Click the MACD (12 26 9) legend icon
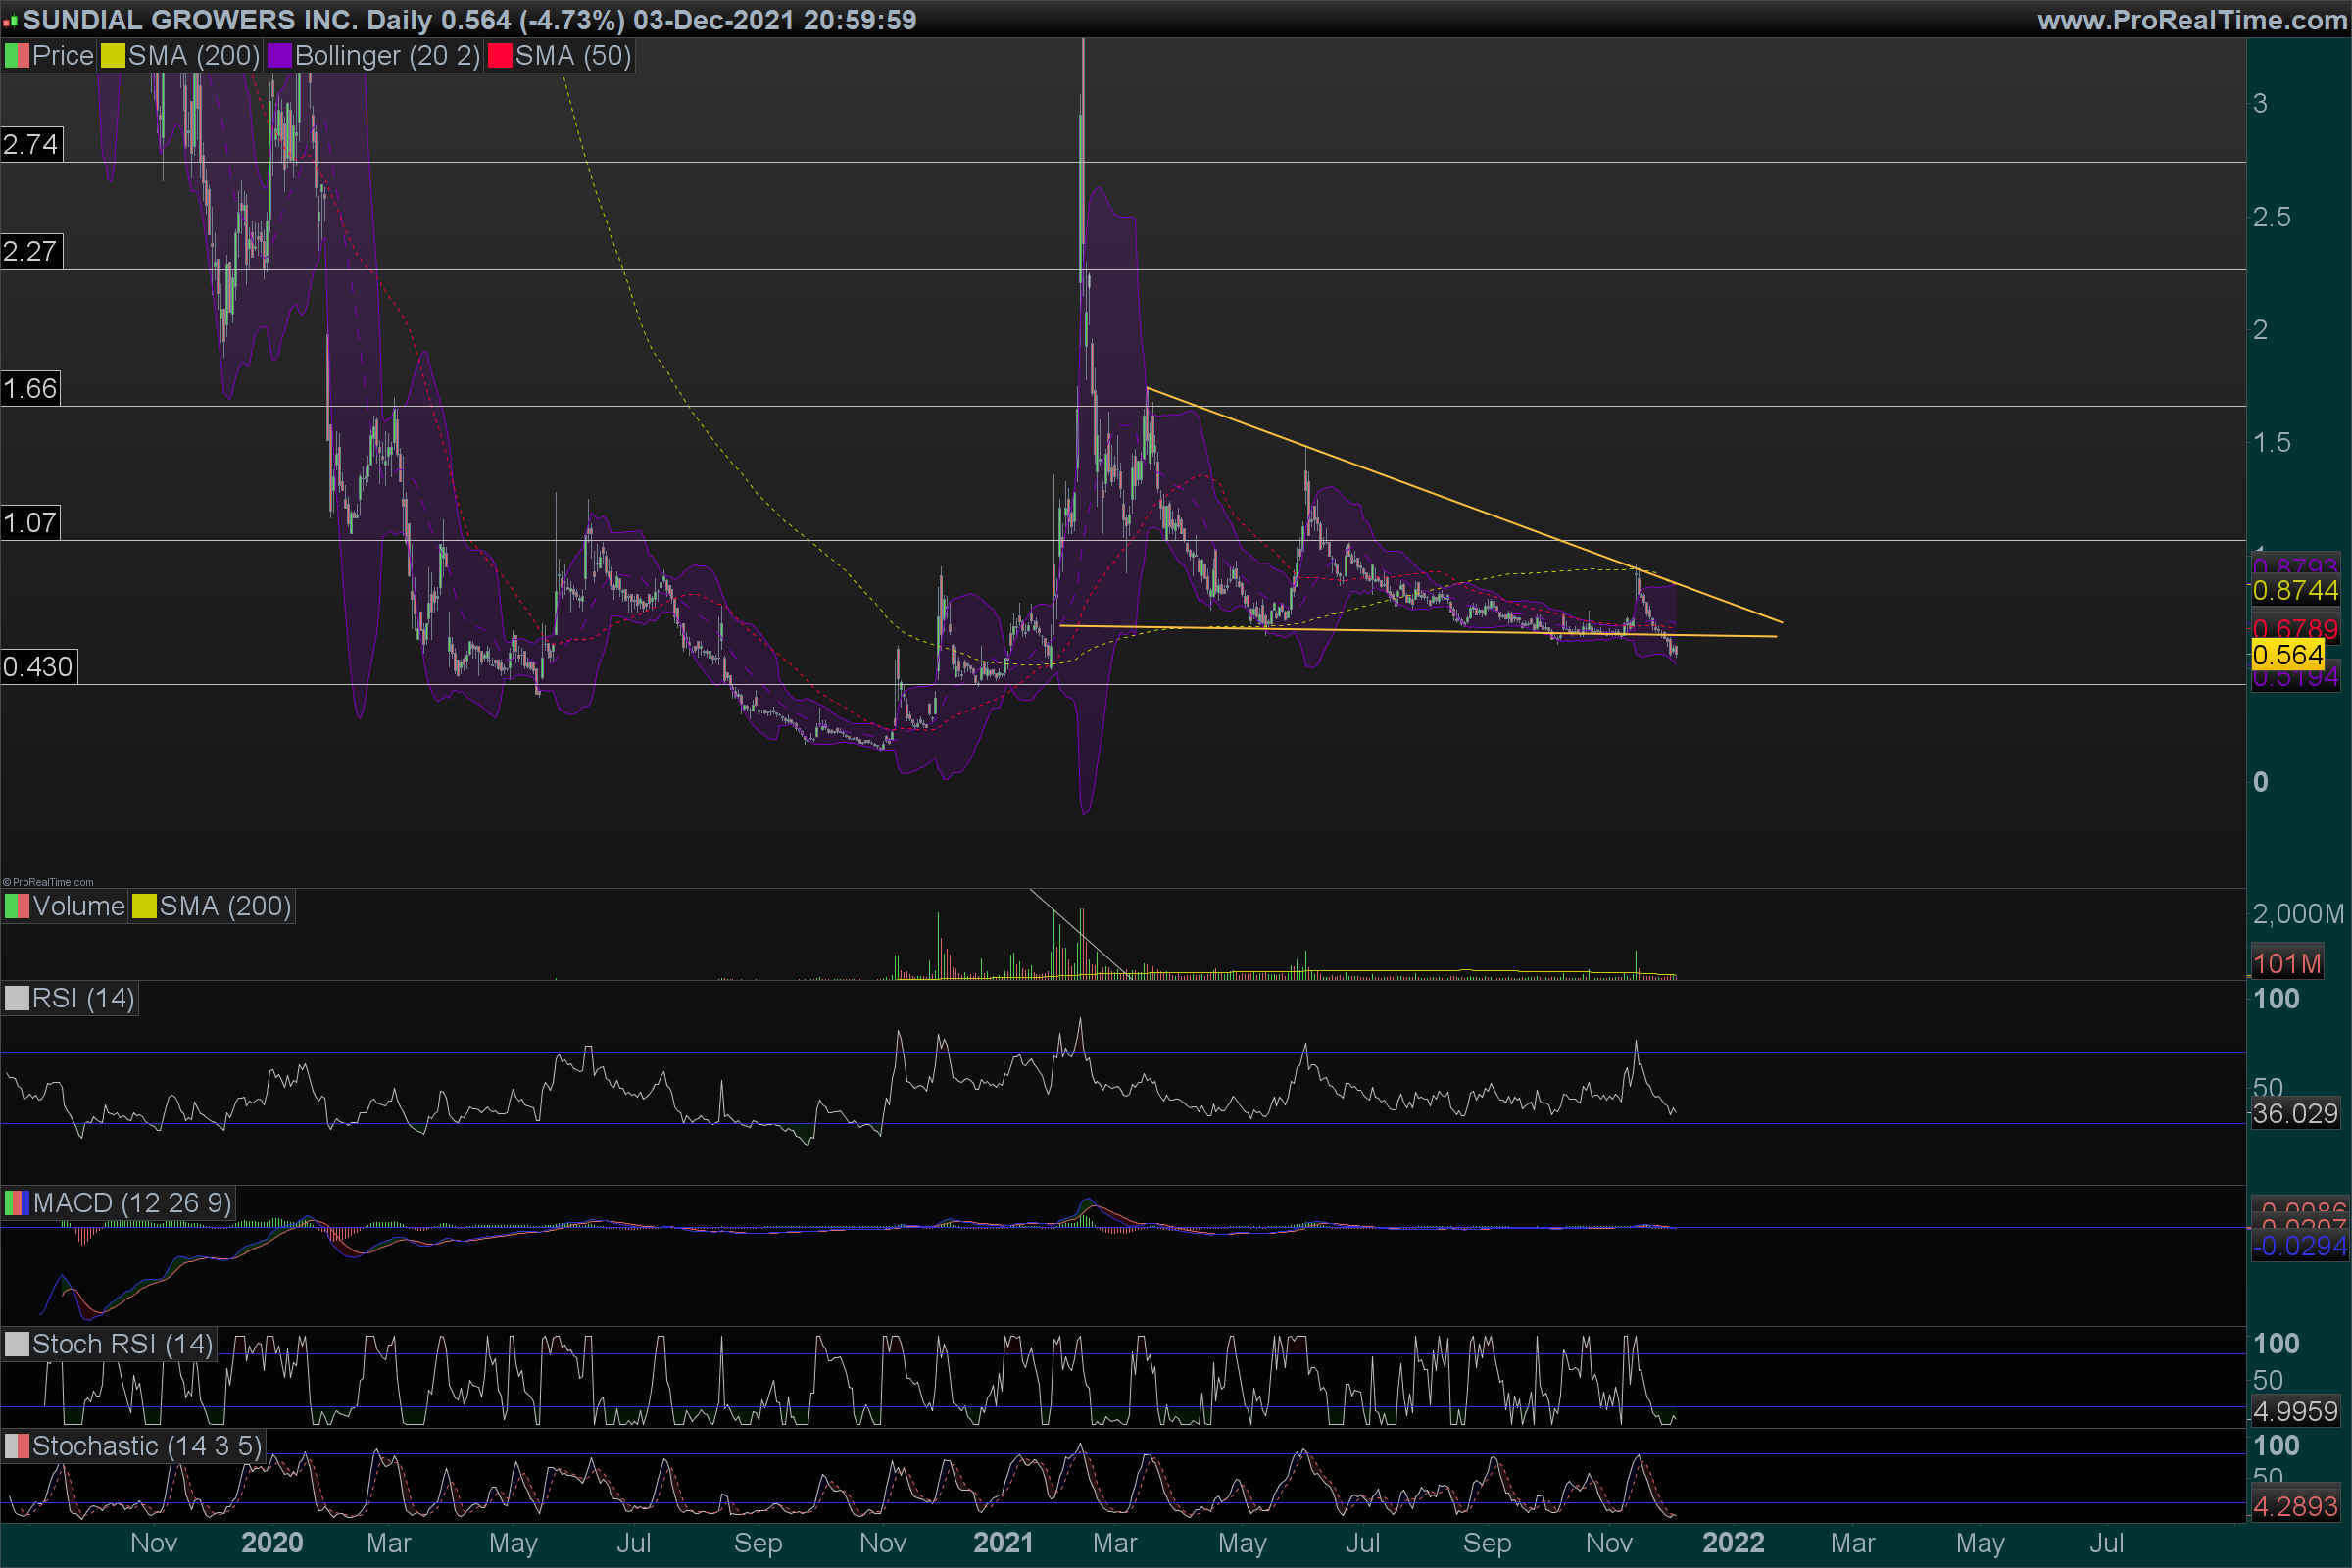The image size is (2352, 1568). click(17, 1202)
